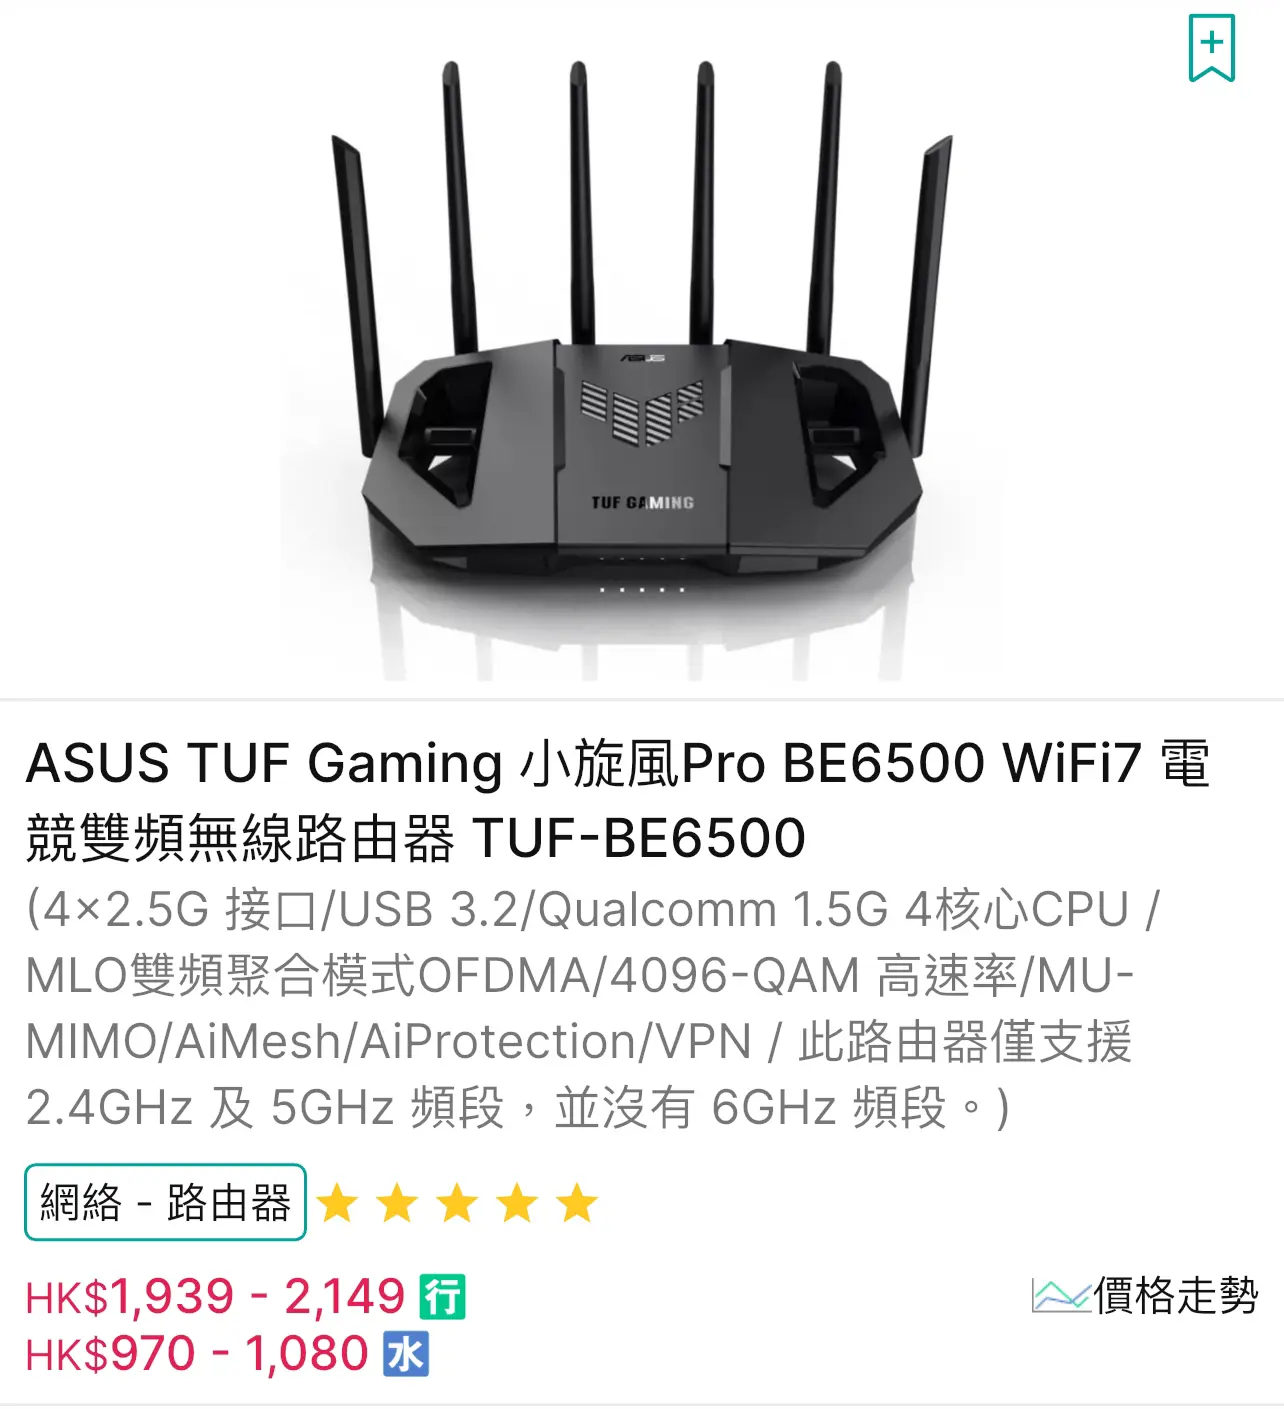View the HK$970 - 1,080 price range

(x=197, y=1354)
